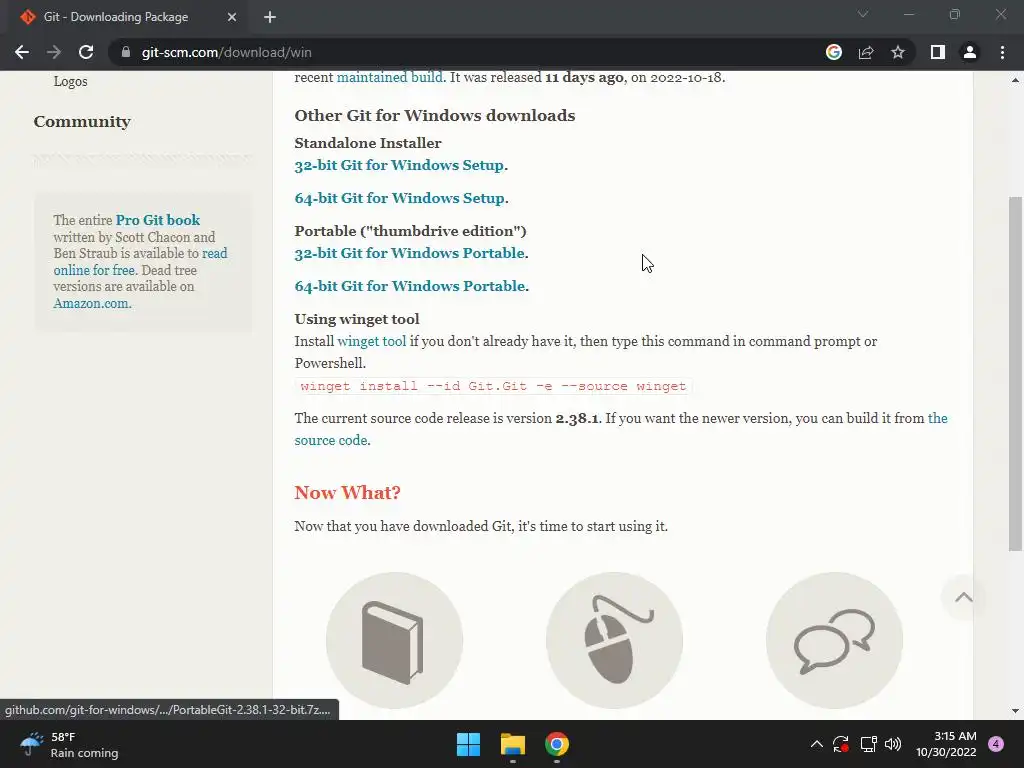The width and height of the screenshot is (1024, 768).
Task: Download 32-bit Git for Windows Setup
Action: tap(399, 165)
